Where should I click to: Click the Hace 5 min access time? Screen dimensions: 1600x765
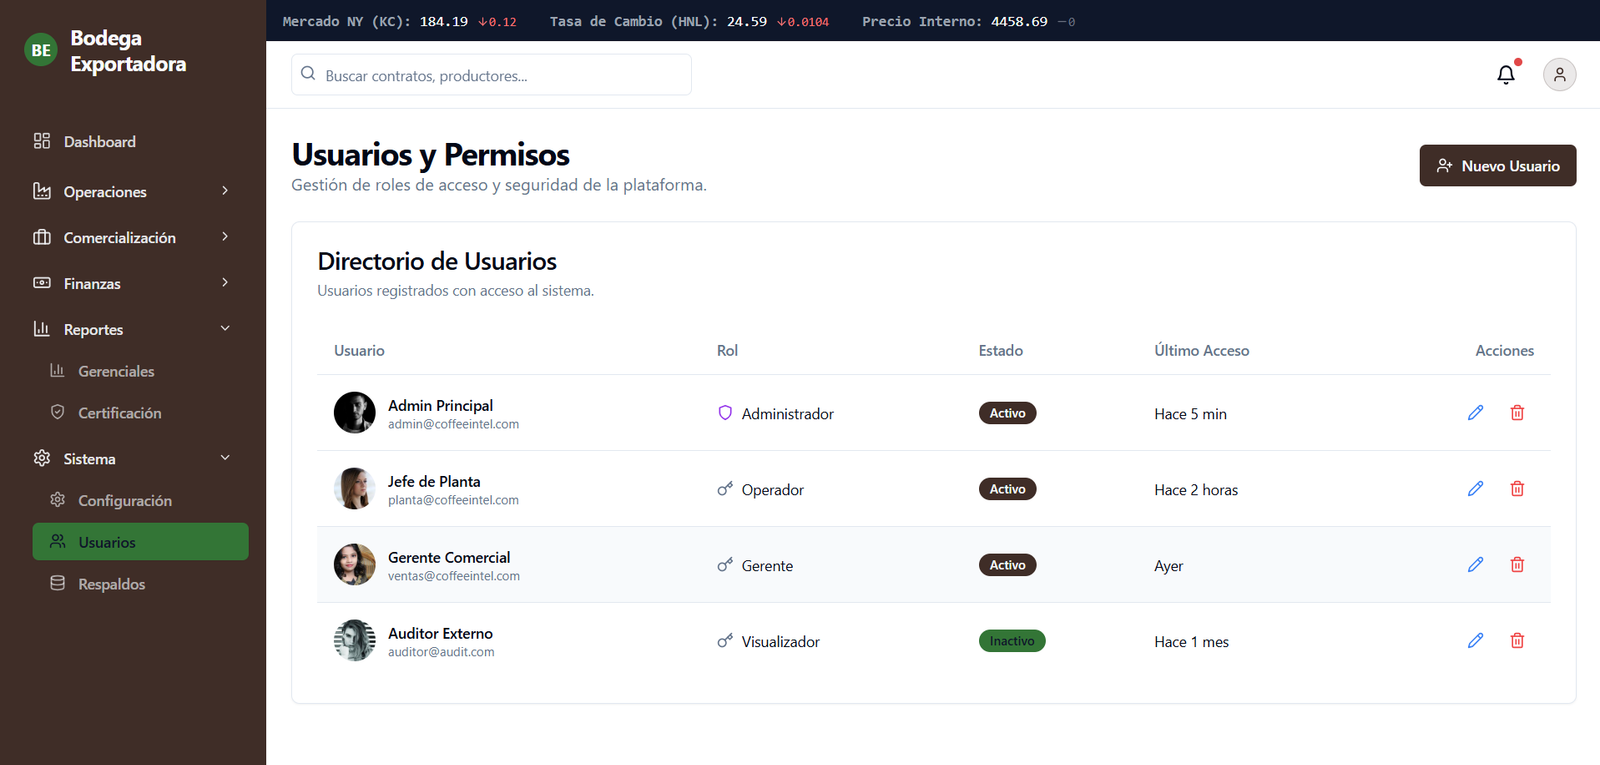[x=1190, y=414]
